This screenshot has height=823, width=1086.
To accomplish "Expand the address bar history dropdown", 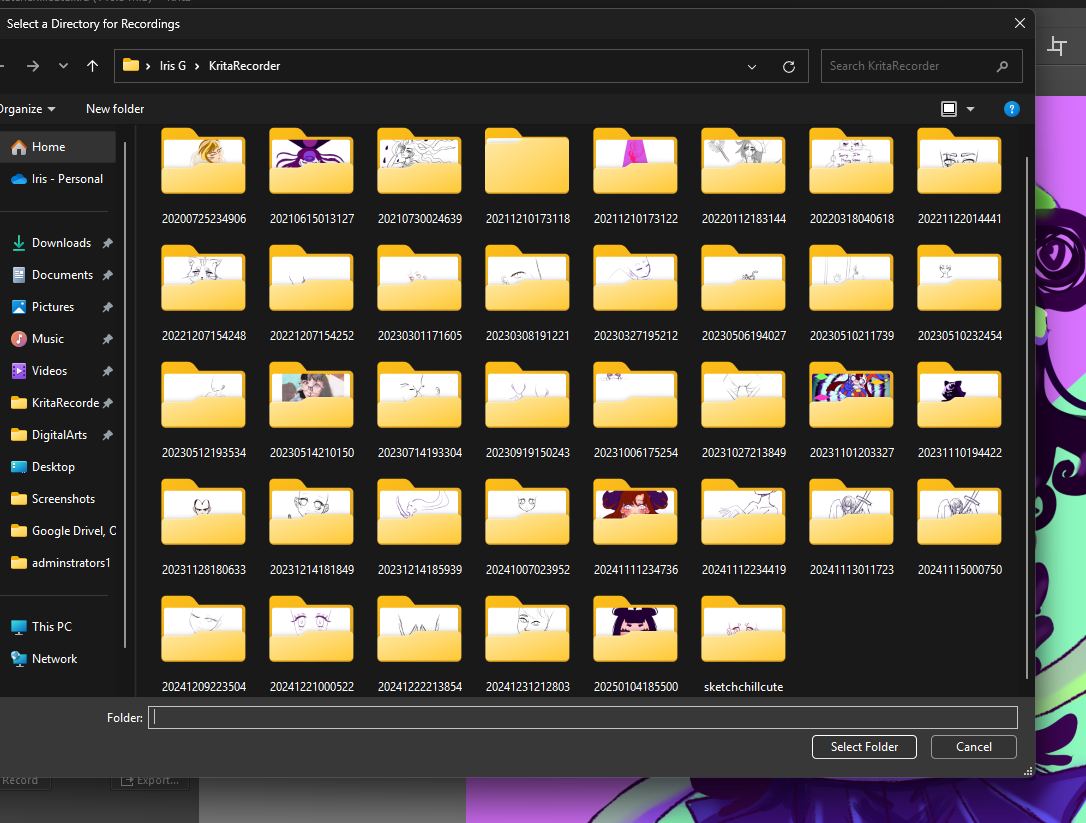I will [x=752, y=66].
